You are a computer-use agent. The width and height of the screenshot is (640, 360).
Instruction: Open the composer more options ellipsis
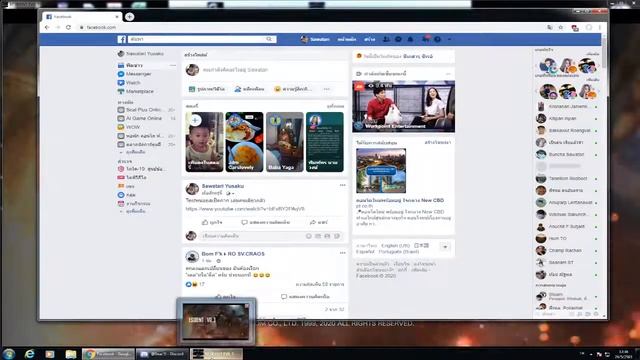point(327,89)
